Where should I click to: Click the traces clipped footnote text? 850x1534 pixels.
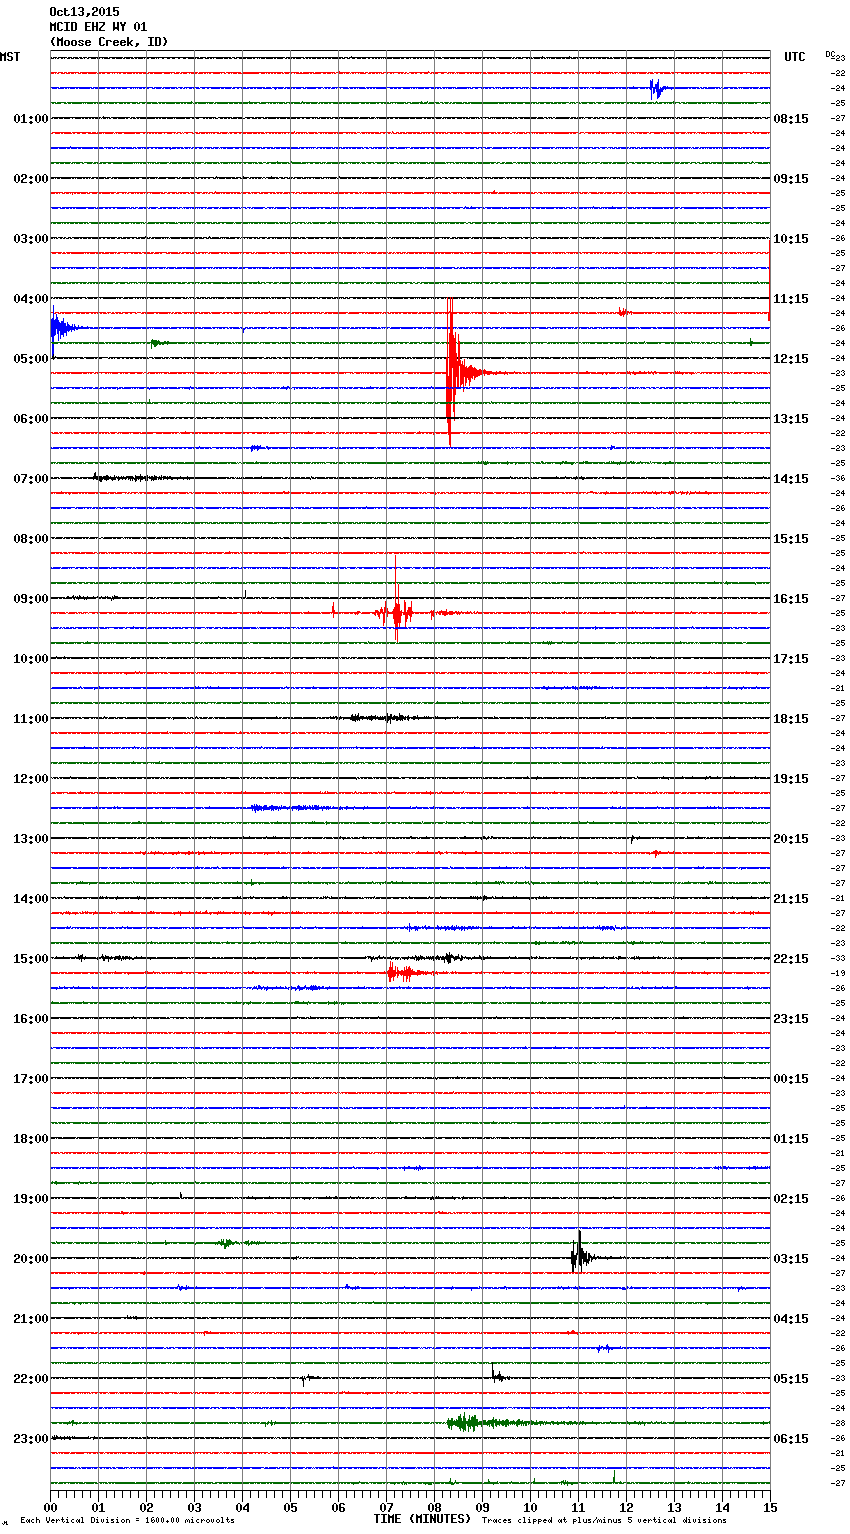604,1521
